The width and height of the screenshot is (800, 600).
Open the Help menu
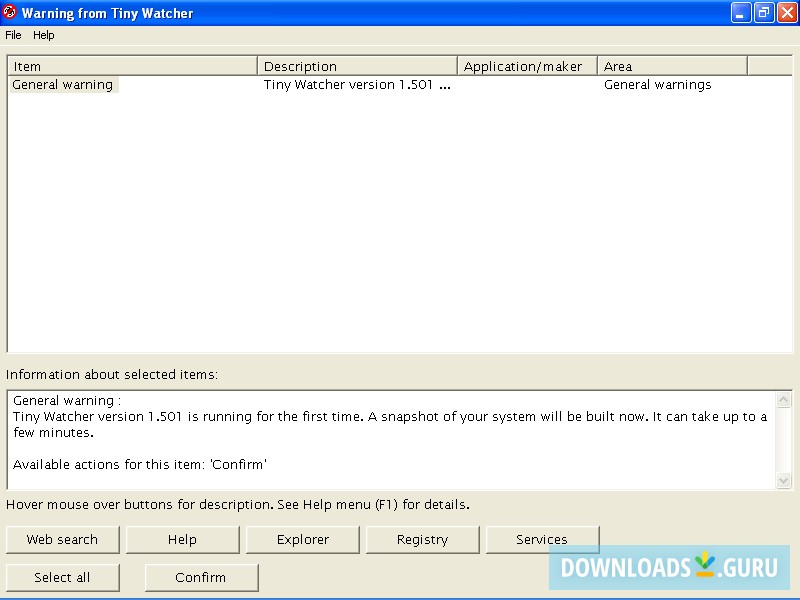(43, 35)
